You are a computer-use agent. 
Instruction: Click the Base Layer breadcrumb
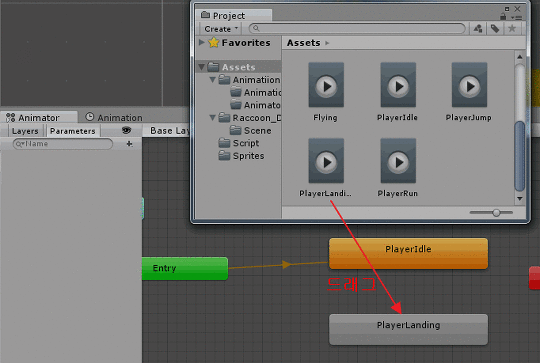(x=169, y=131)
